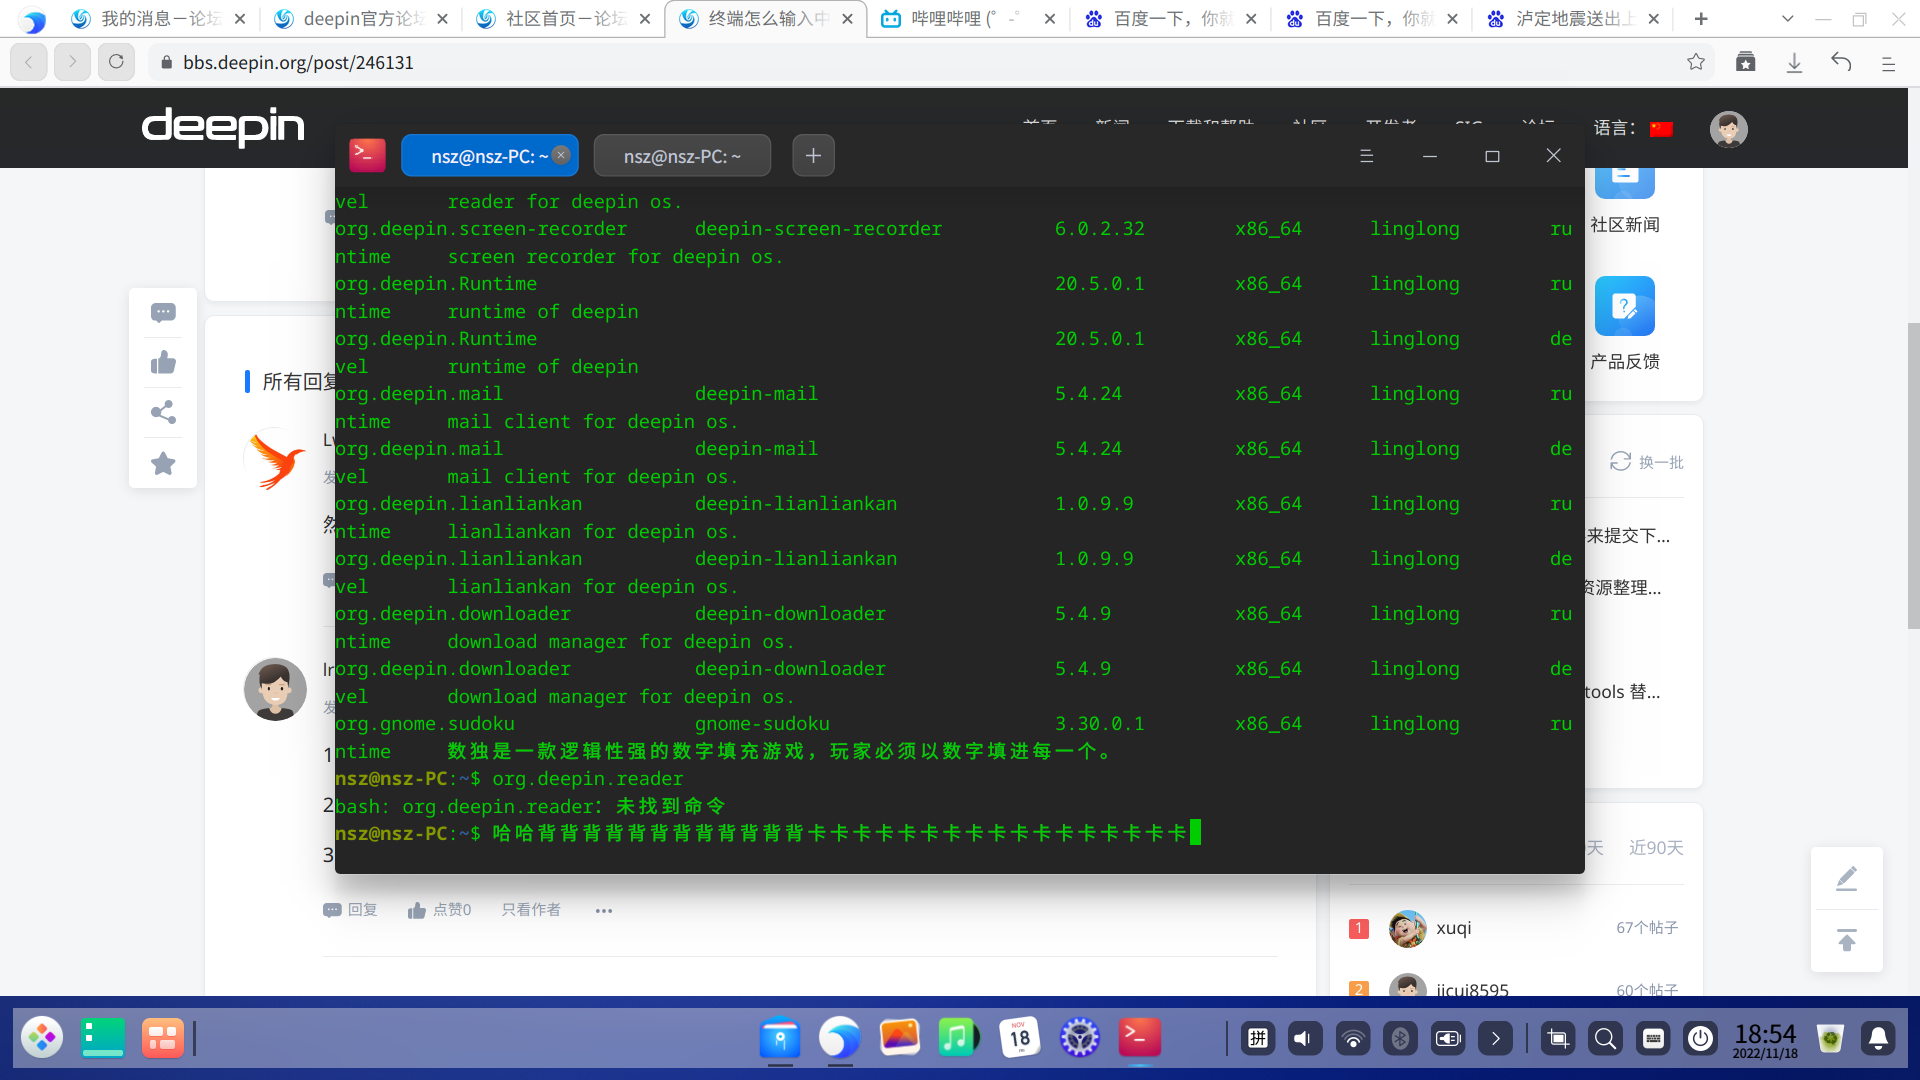Click the thumbs-up like icon in sidebar
Viewport: 1920px width, 1080px height.
[x=163, y=363]
